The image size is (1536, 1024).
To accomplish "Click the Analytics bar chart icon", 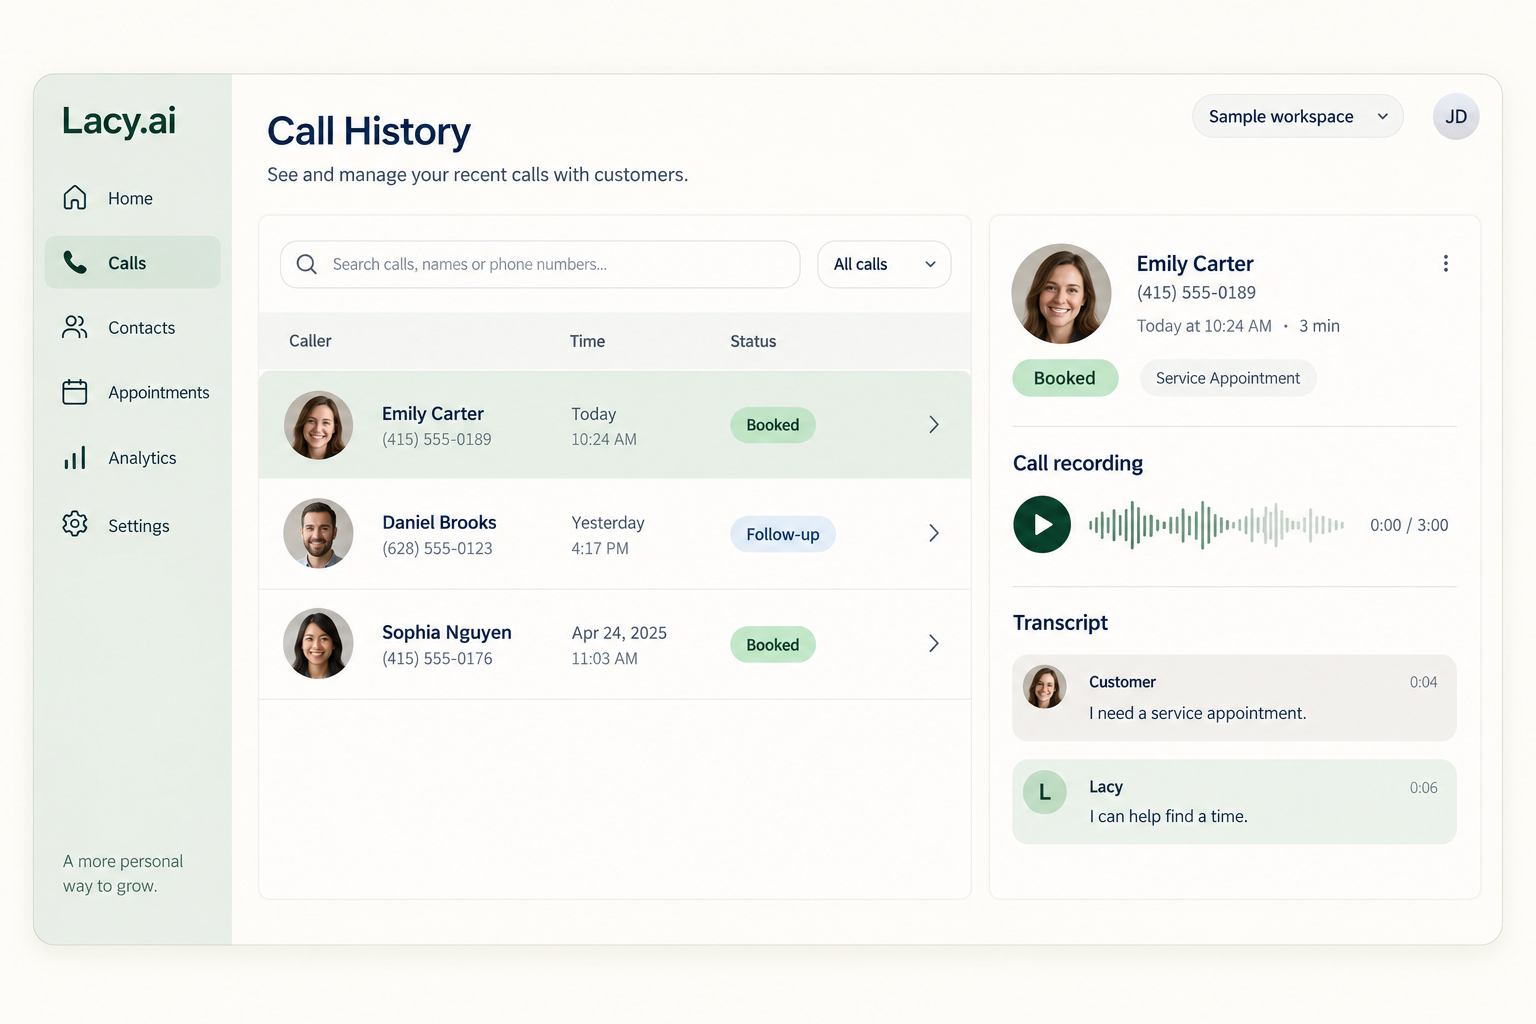I will pyautogui.click(x=75, y=458).
